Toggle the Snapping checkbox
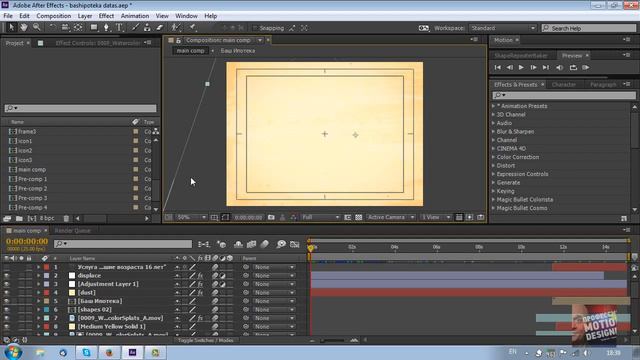 (x=255, y=28)
